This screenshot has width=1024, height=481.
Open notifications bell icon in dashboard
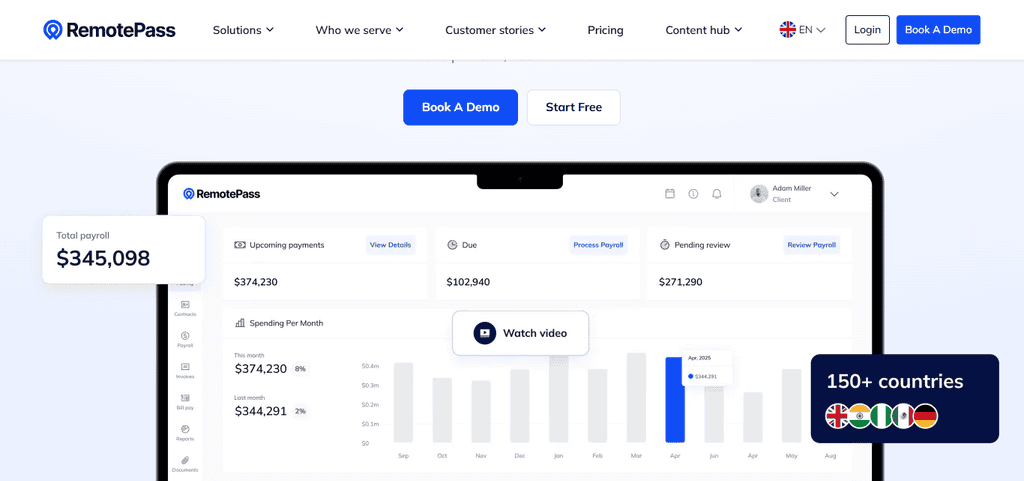(x=716, y=194)
